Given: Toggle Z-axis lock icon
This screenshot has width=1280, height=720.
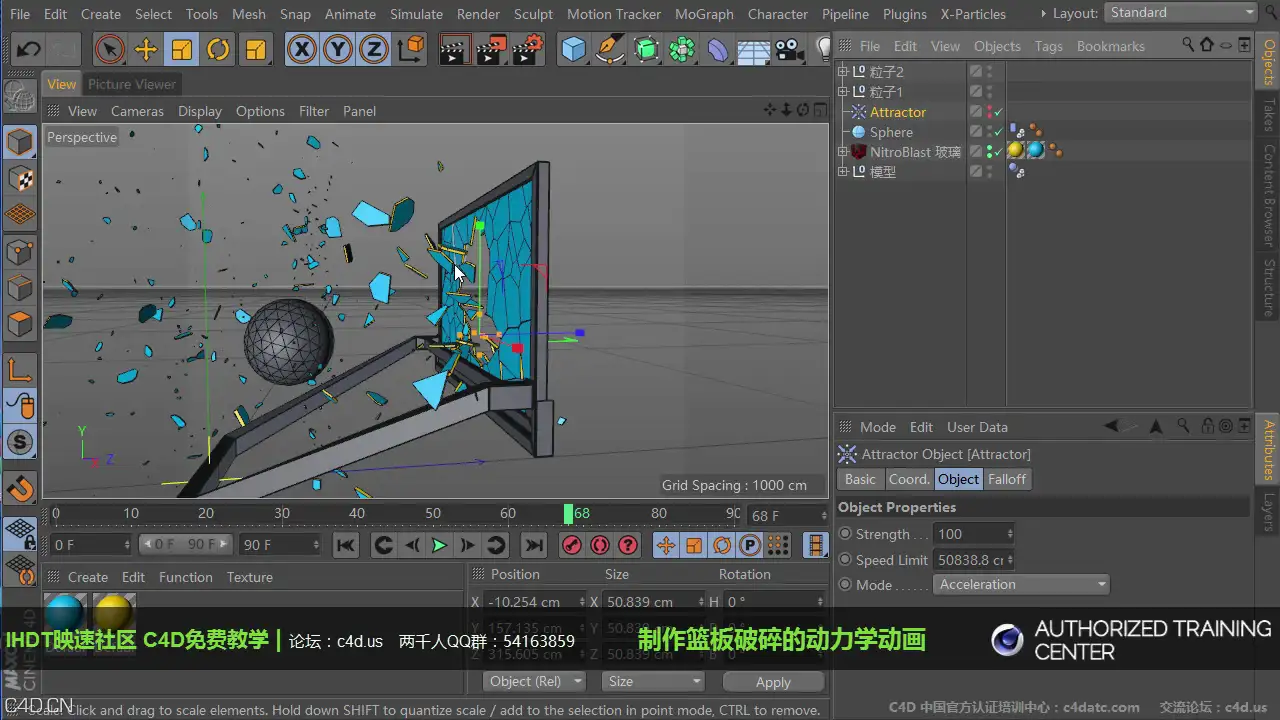Looking at the screenshot, I should point(373,49).
